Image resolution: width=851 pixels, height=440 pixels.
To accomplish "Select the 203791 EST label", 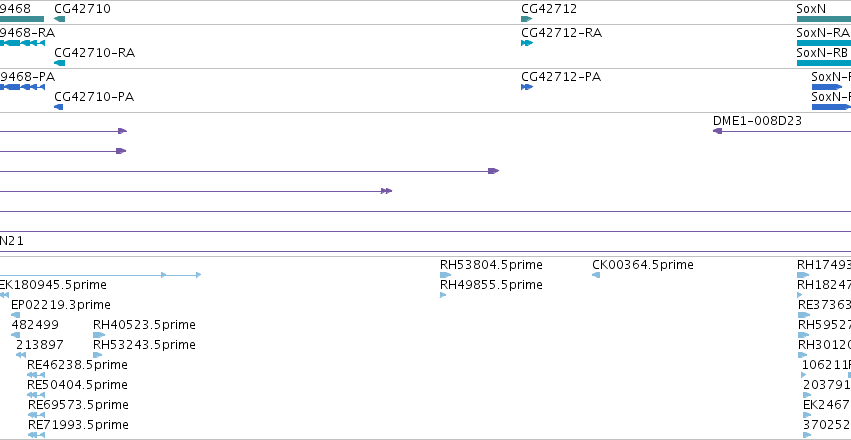I will tap(827, 385).
